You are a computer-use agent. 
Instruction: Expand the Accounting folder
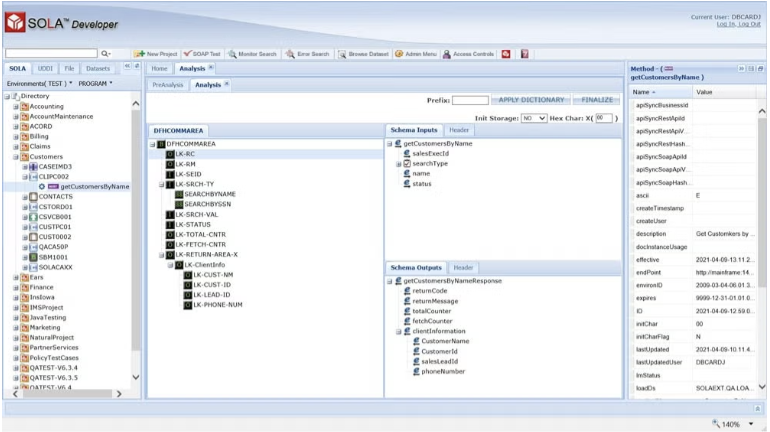tap(16, 107)
